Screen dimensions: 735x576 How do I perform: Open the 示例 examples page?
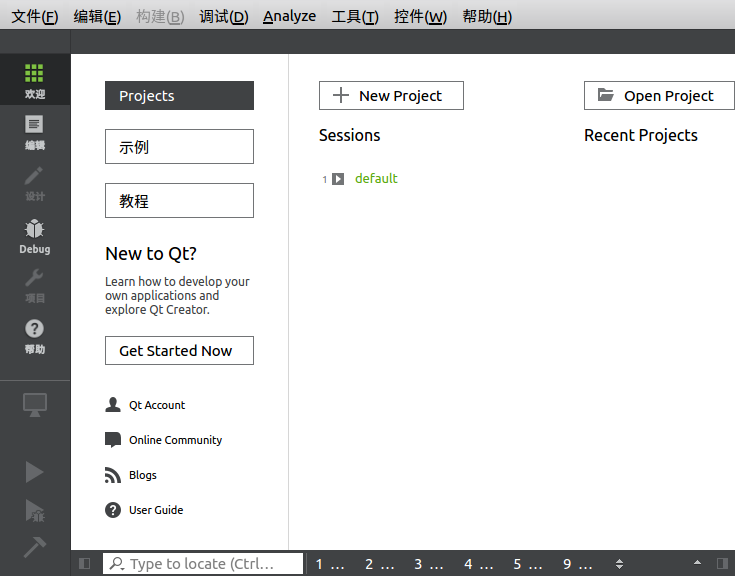coord(180,147)
